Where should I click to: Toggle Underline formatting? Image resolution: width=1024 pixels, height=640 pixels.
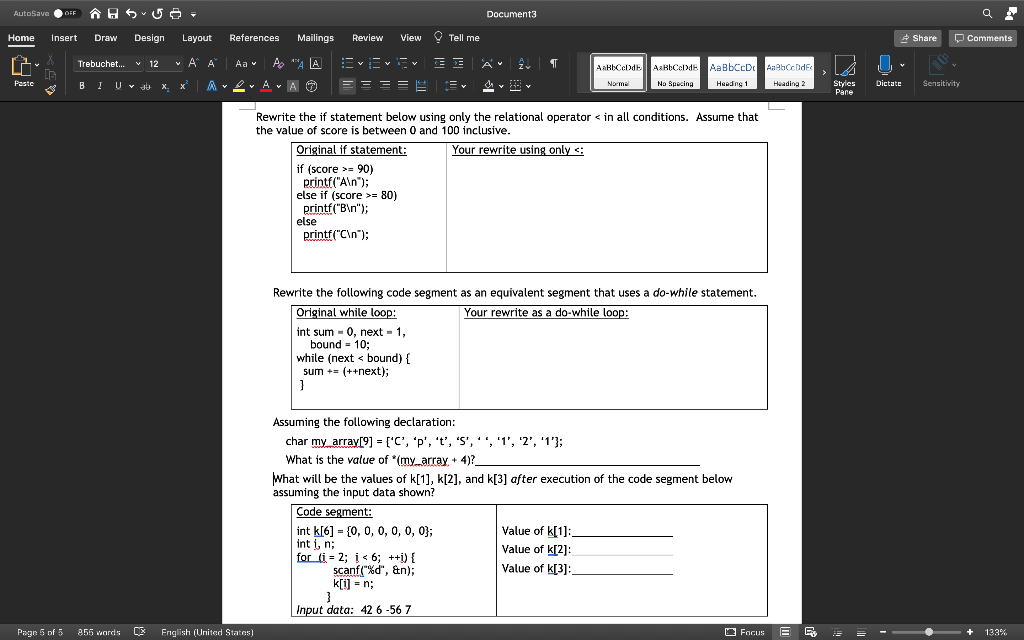(x=117, y=86)
